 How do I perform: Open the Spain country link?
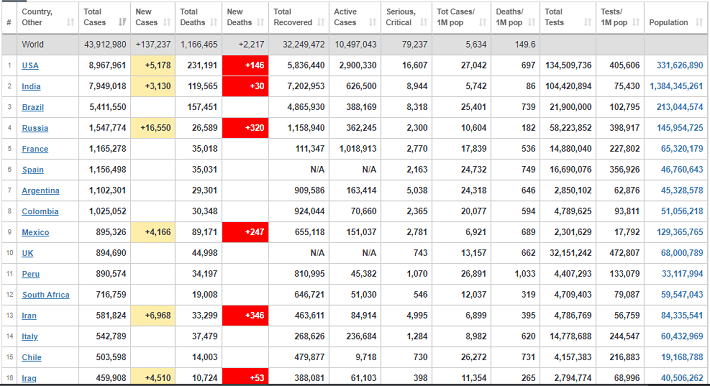pos(33,170)
